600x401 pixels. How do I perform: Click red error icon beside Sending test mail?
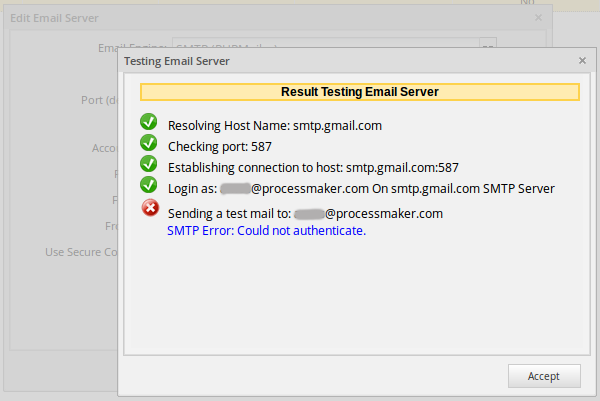(149, 208)
